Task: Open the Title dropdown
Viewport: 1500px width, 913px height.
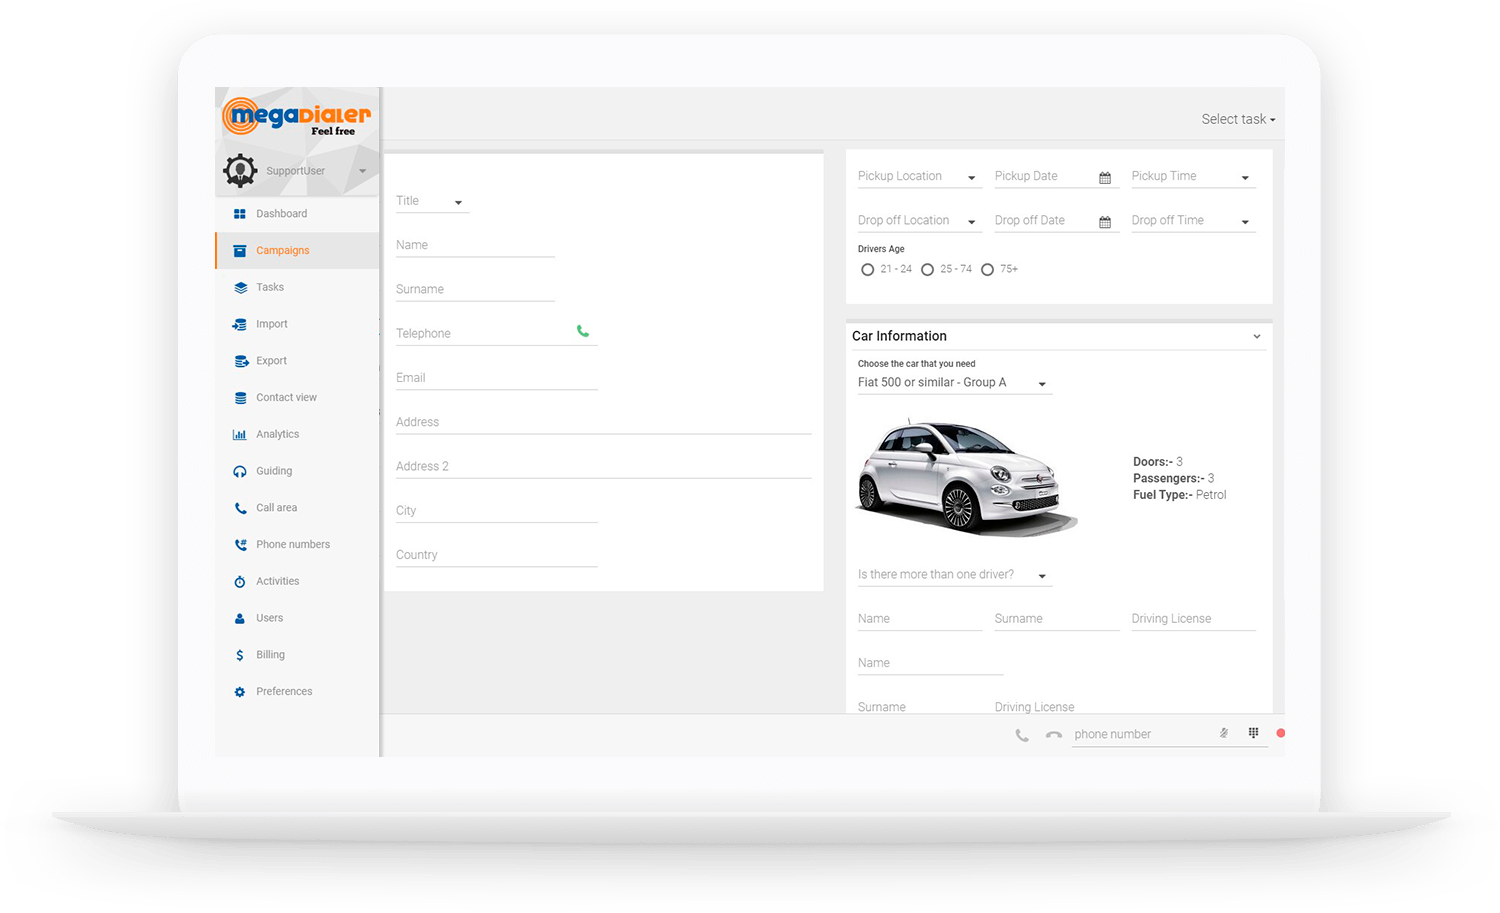Action: [x=431, y=202]
